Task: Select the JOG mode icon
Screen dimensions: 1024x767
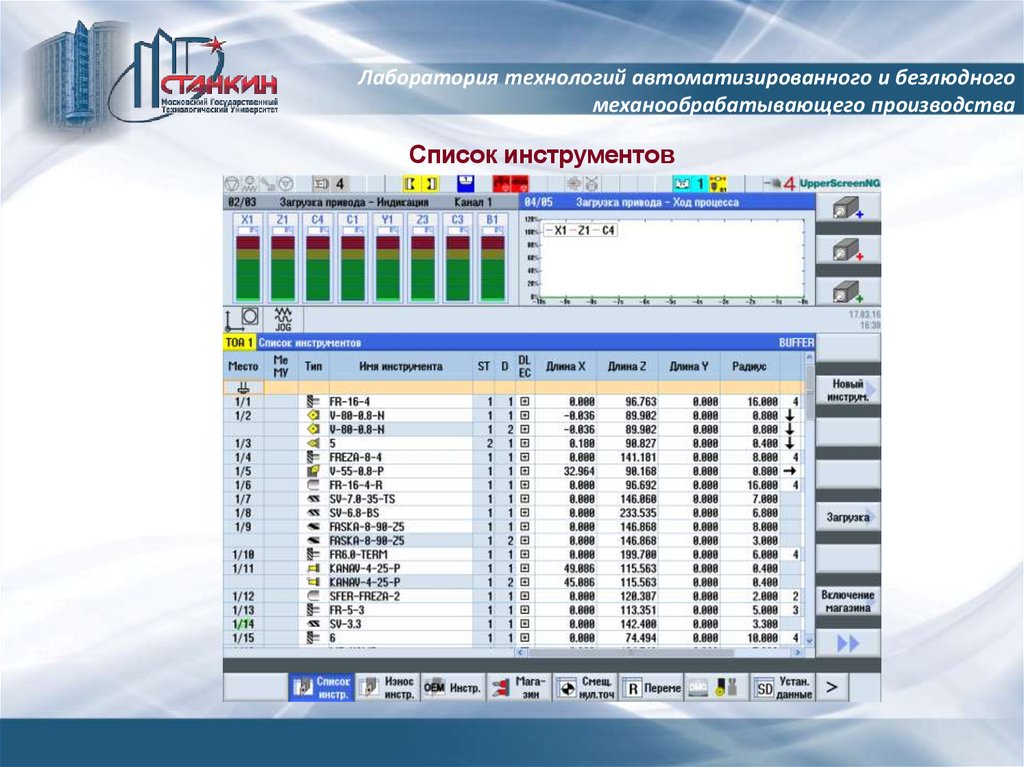Action: [x=283, y=319]
